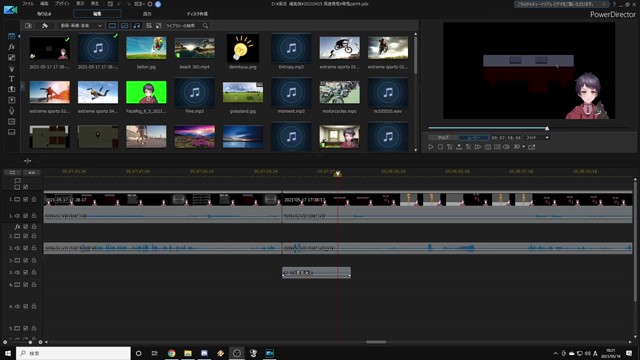Click the plug-in puzzle icon in library toolbar
The height and width of the screenshot is (360, 640).
[x=45, y=26]
